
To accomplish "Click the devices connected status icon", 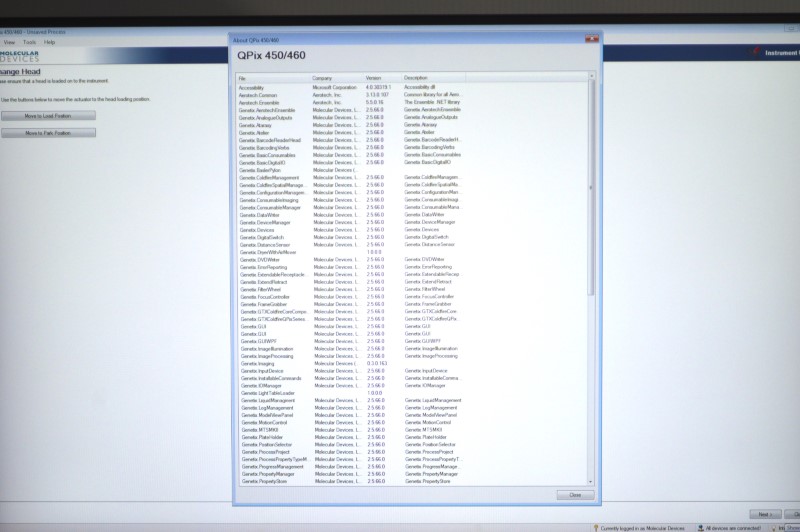I will (701, 528).
